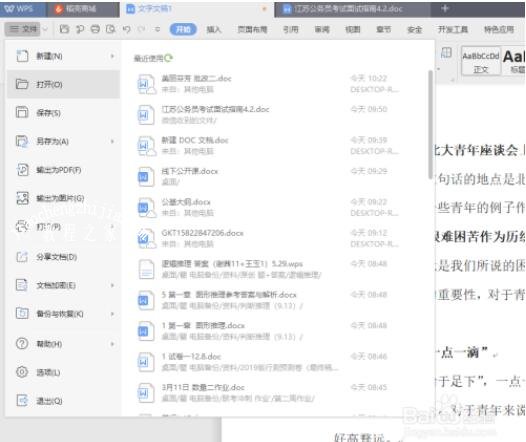Refresh the 最近使用 recent files list
The width and height of the screenshot is (526, 442).
(x=168, y=58)
